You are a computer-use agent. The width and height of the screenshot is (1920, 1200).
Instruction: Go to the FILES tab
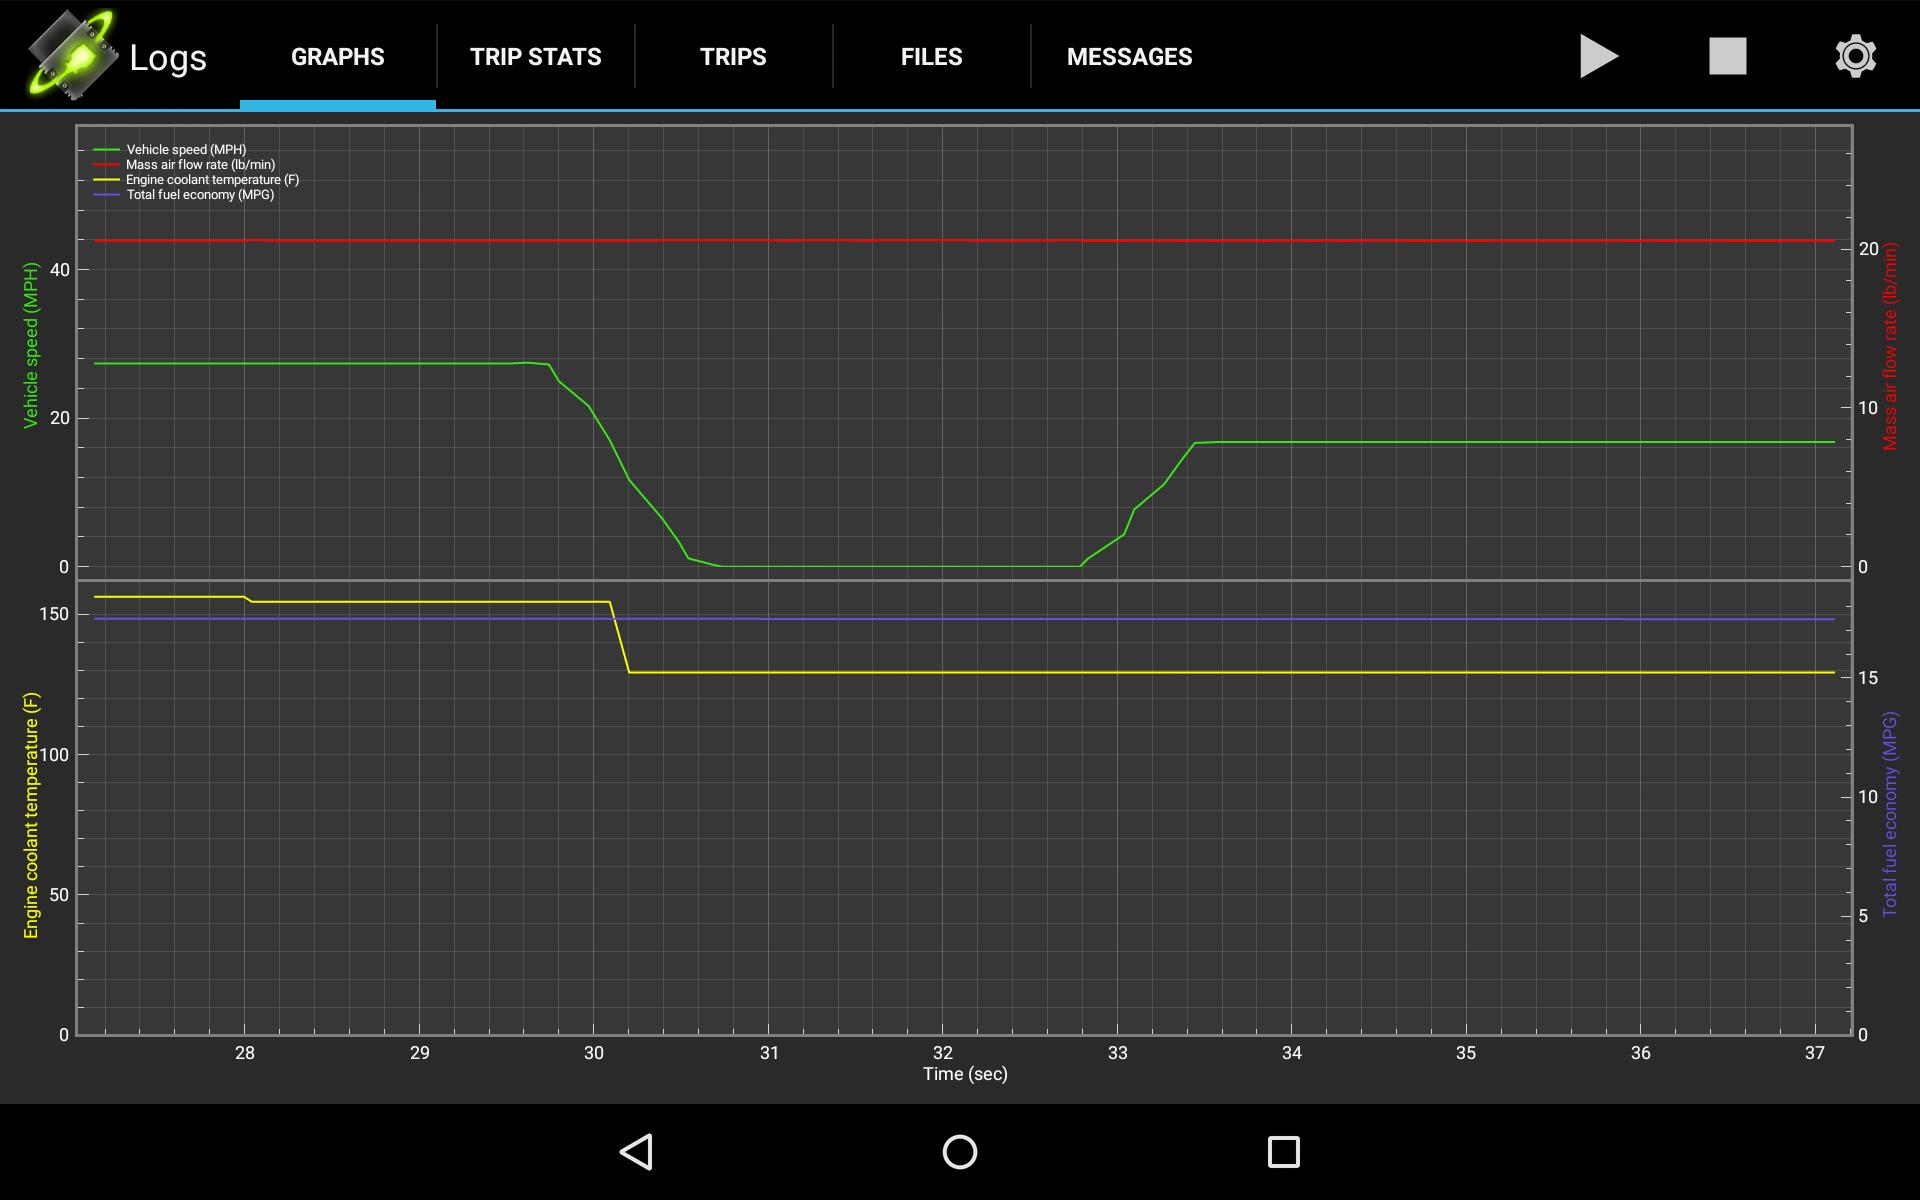click(931, 57)
